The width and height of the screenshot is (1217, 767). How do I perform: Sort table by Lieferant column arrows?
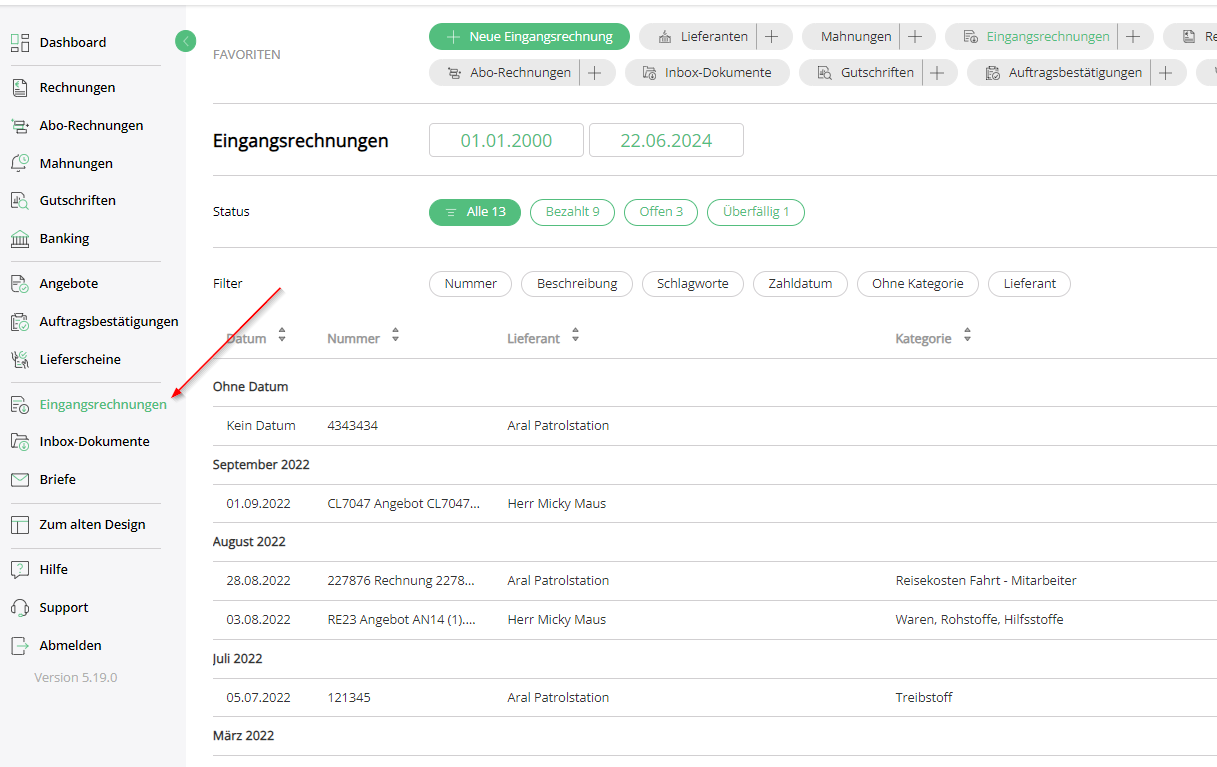click(575, 336)
